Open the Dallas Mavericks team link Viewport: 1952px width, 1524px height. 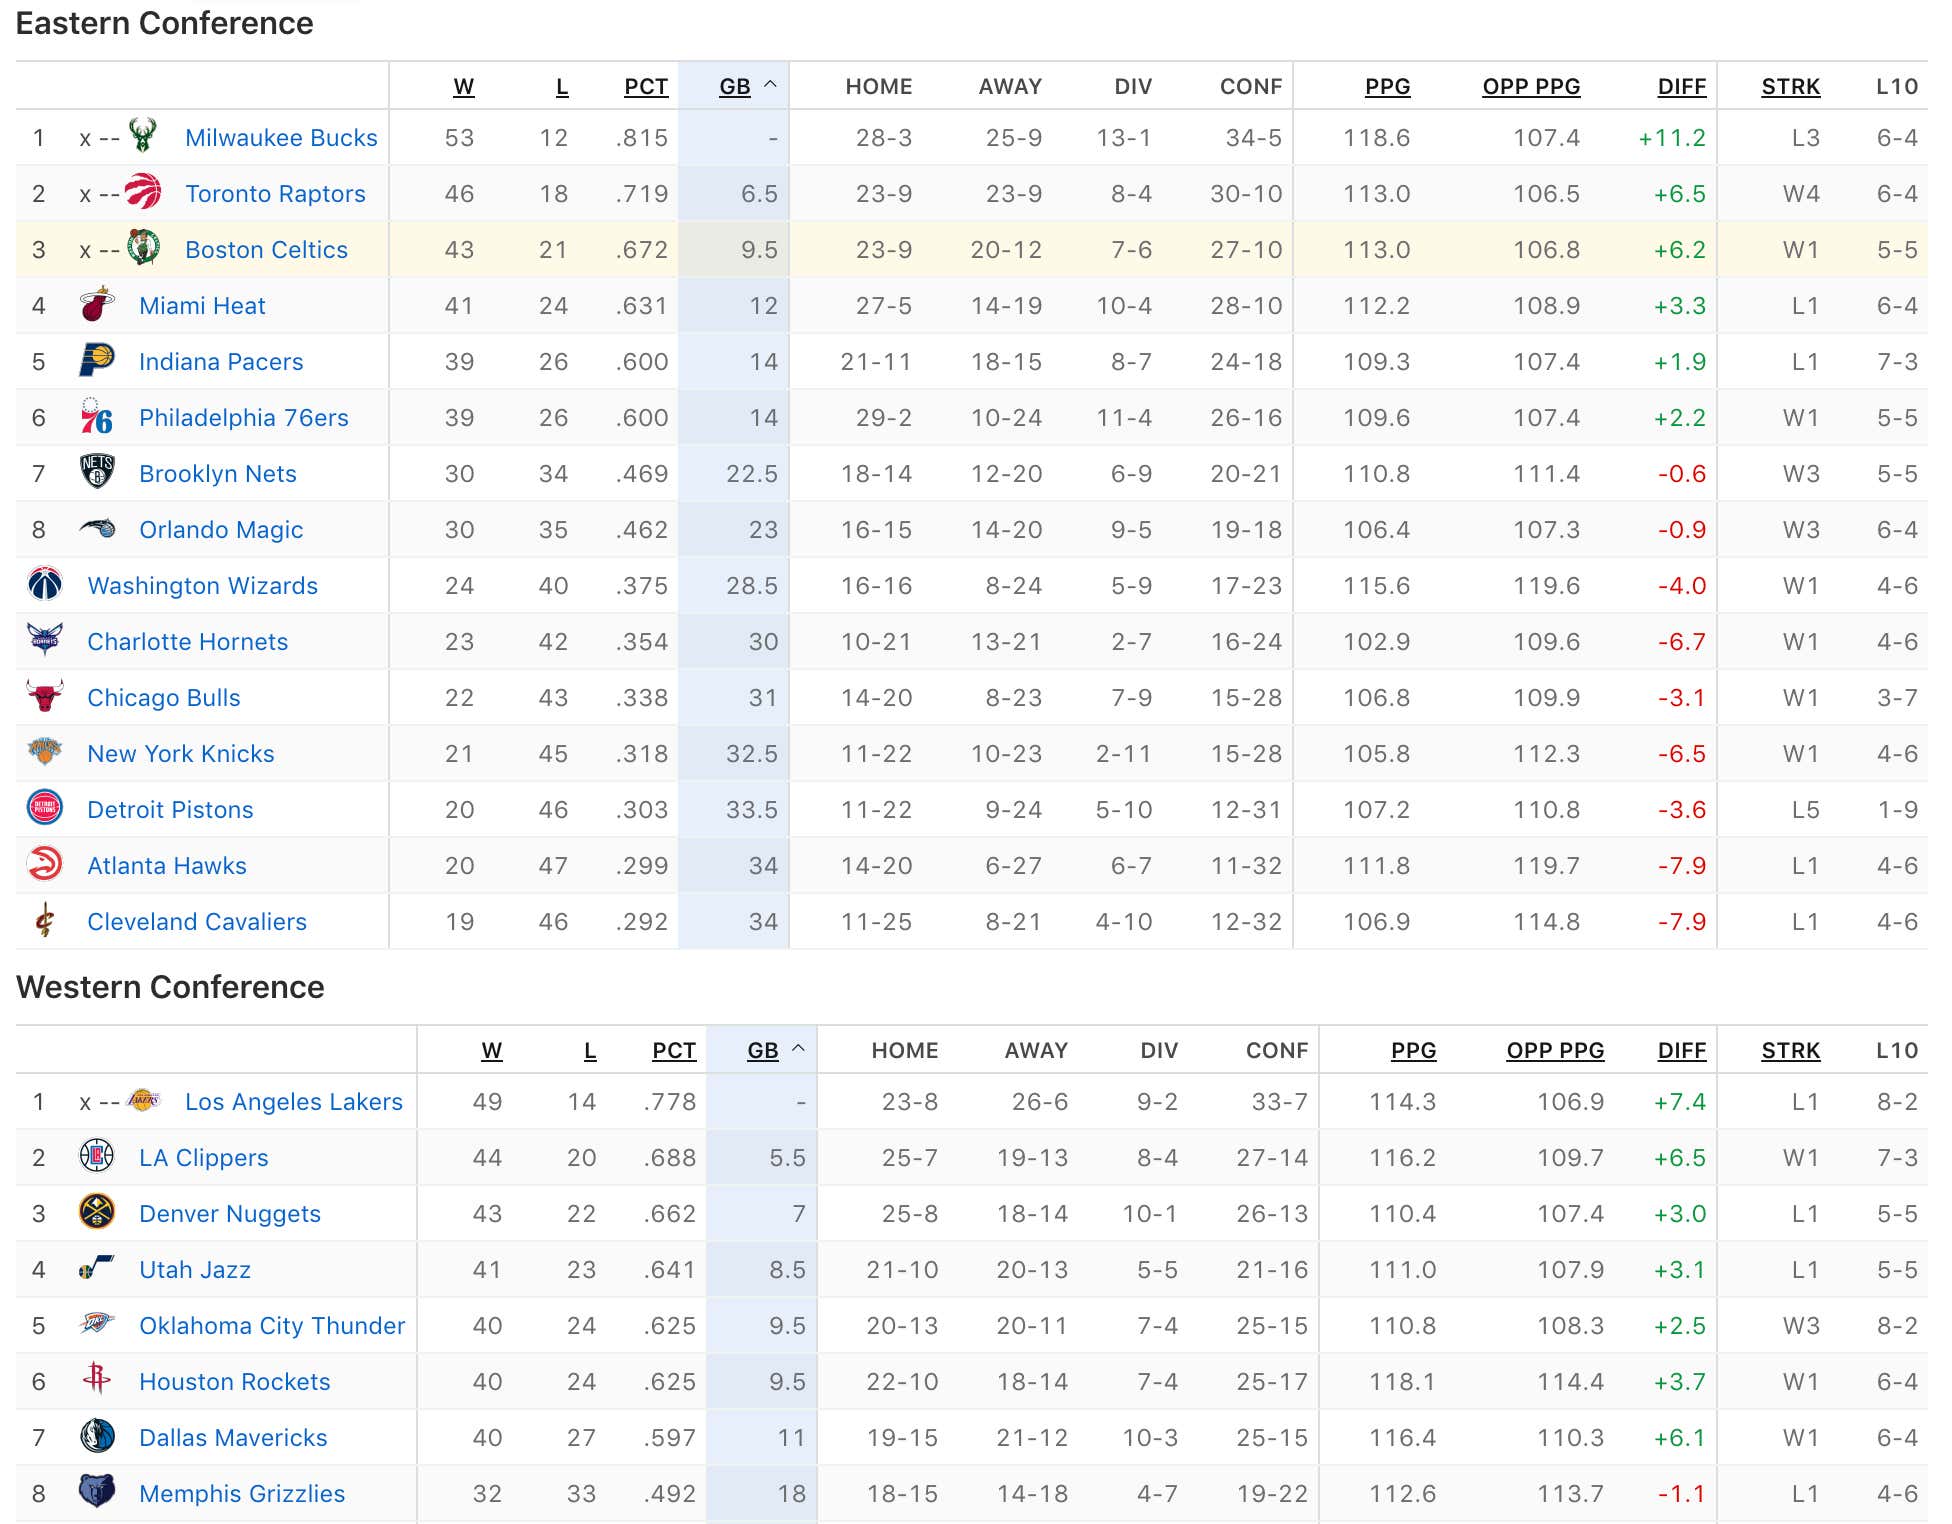click(233, 1438)
